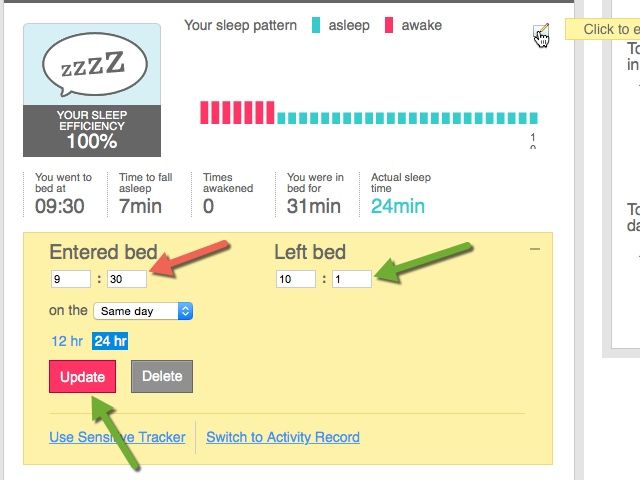640x480 pixels.
Task: Click the red awake bars in the sleep pattern
Action: pos(237,113)
